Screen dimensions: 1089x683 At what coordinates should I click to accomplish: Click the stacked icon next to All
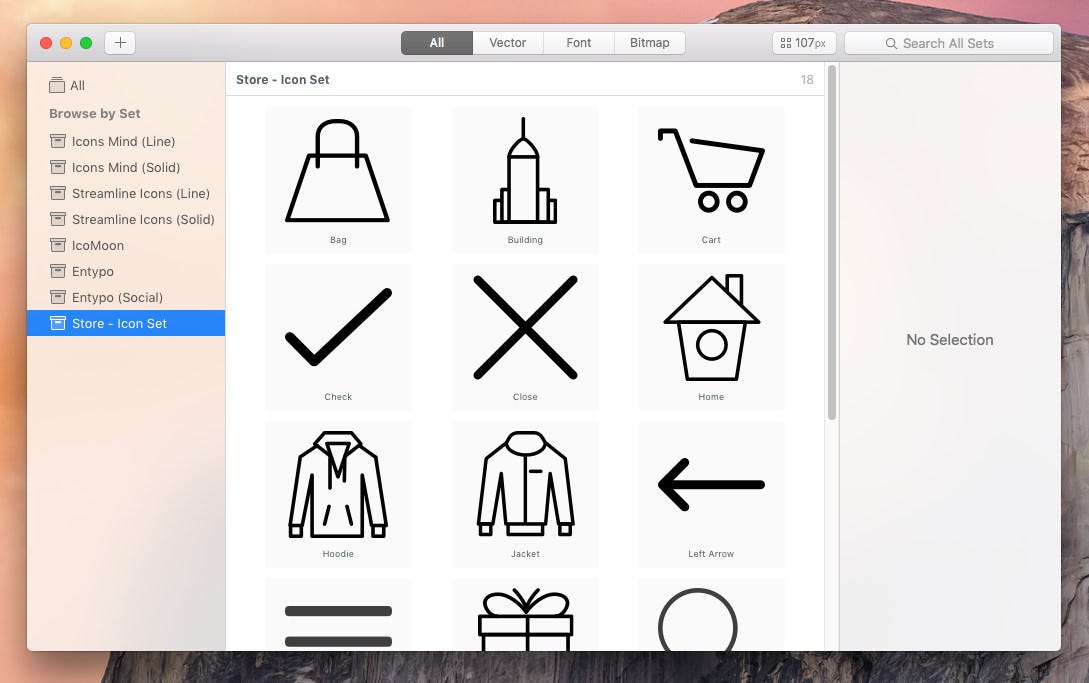(x=57, y=85)
